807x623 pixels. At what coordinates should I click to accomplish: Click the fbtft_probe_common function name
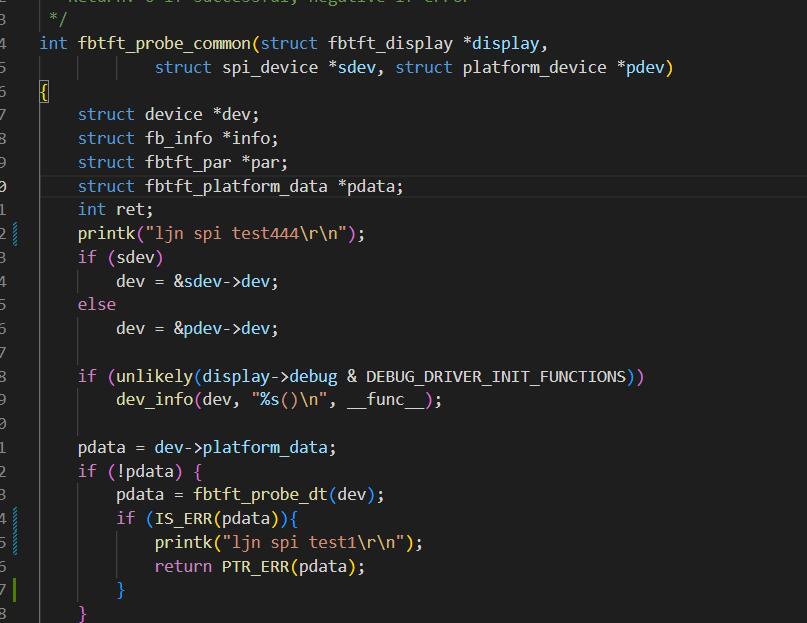pyautogui.click(x=164, y=43)
